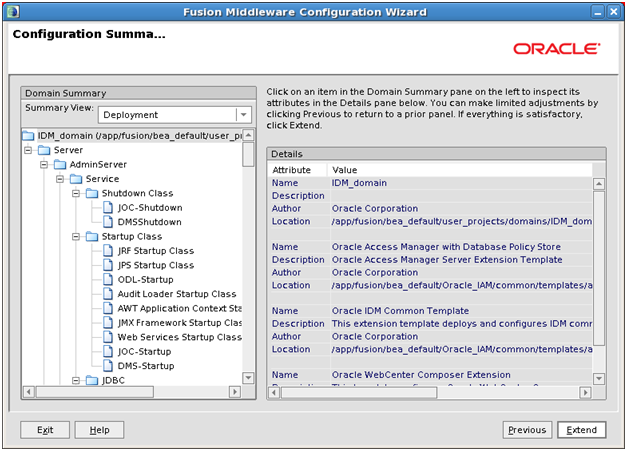The width and height of the screenshot is (627, 451).
Task: Click the Oracle Access Manager Server Extension Template description
Action: pos(447,260)
